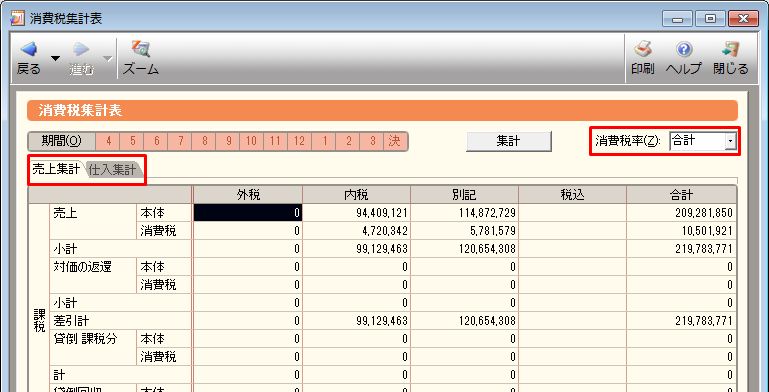Select the 売上集計 tab

[x=56, y=170]
